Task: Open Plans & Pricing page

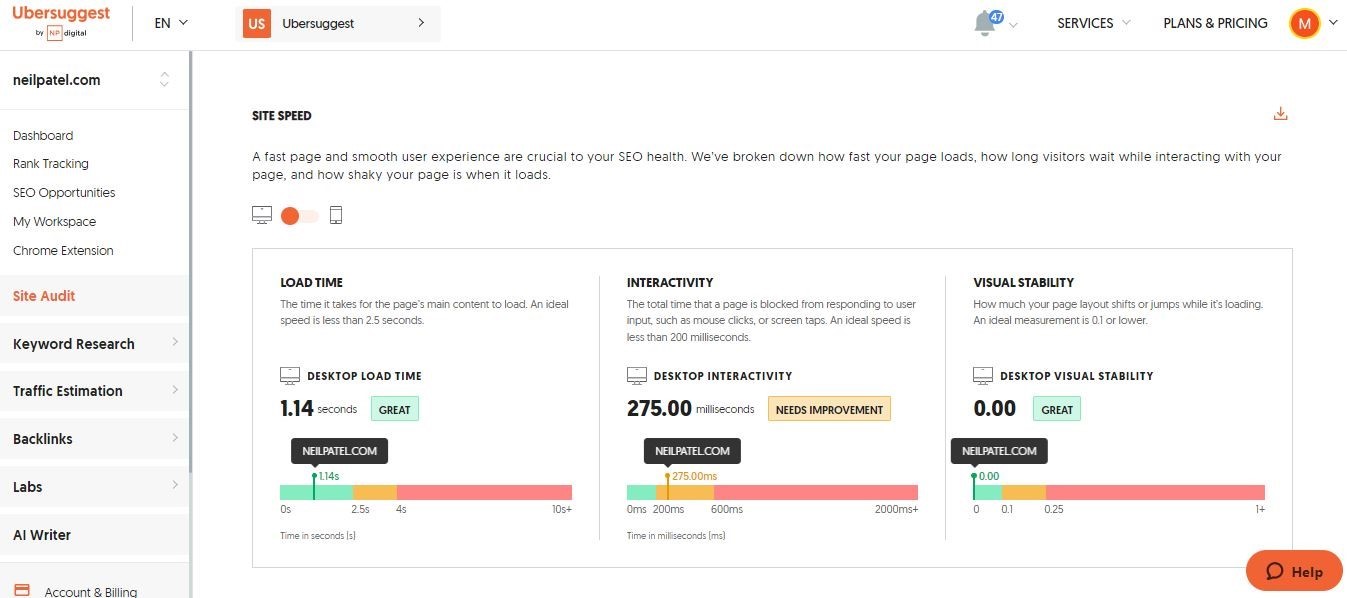Action: [x=1215, y=23]
